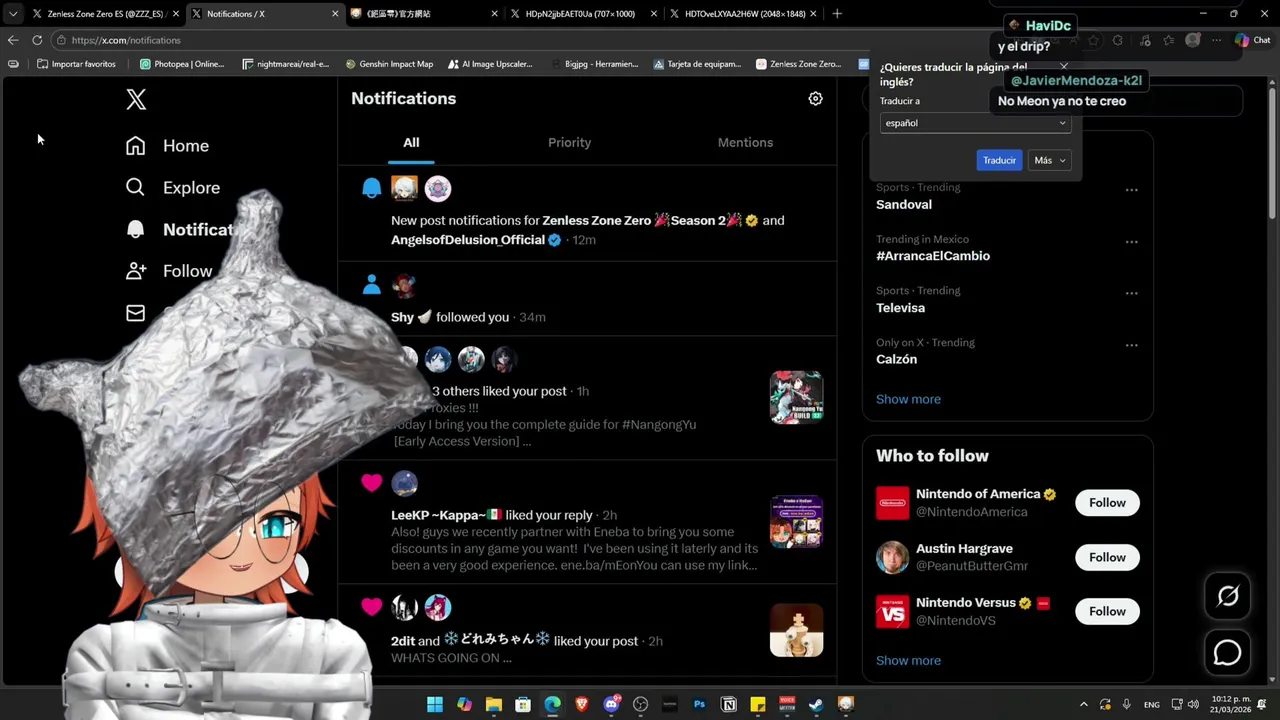The image size is (1280, 720).
Task: Switch to the Mentions tab
Action: point(745,142)
